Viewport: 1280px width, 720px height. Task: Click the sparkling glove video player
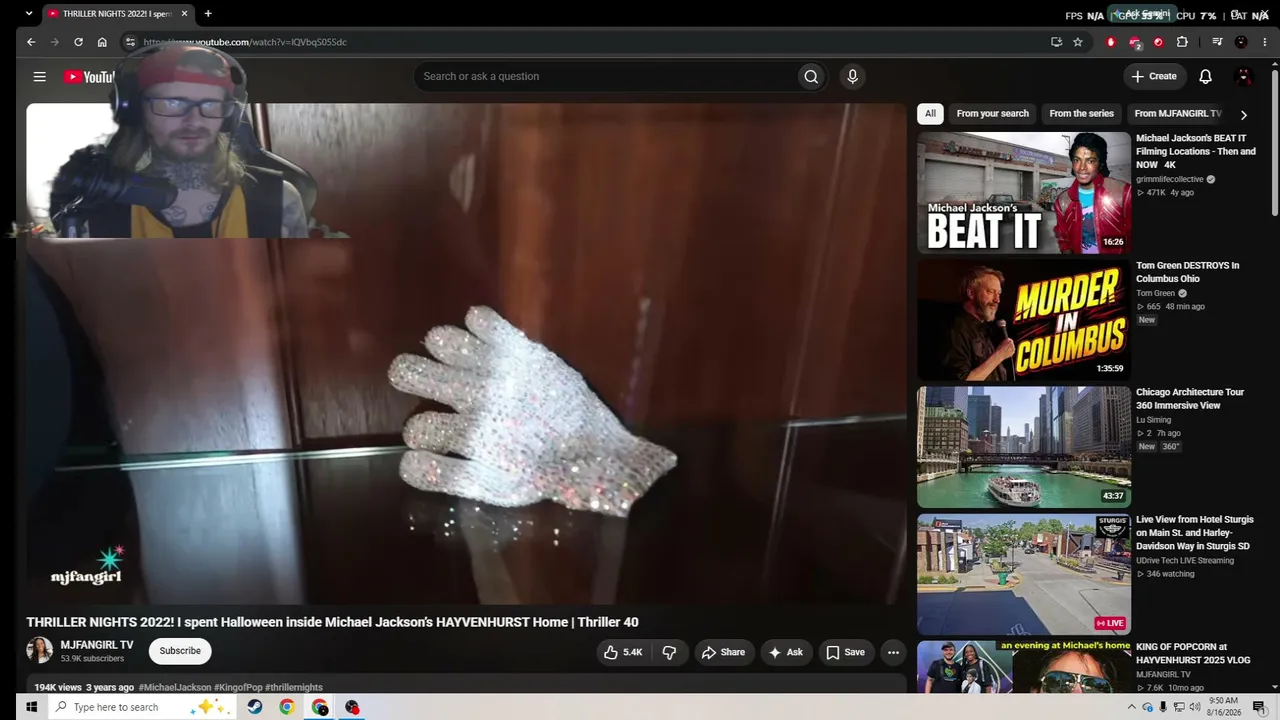click(x=466, y=354)
